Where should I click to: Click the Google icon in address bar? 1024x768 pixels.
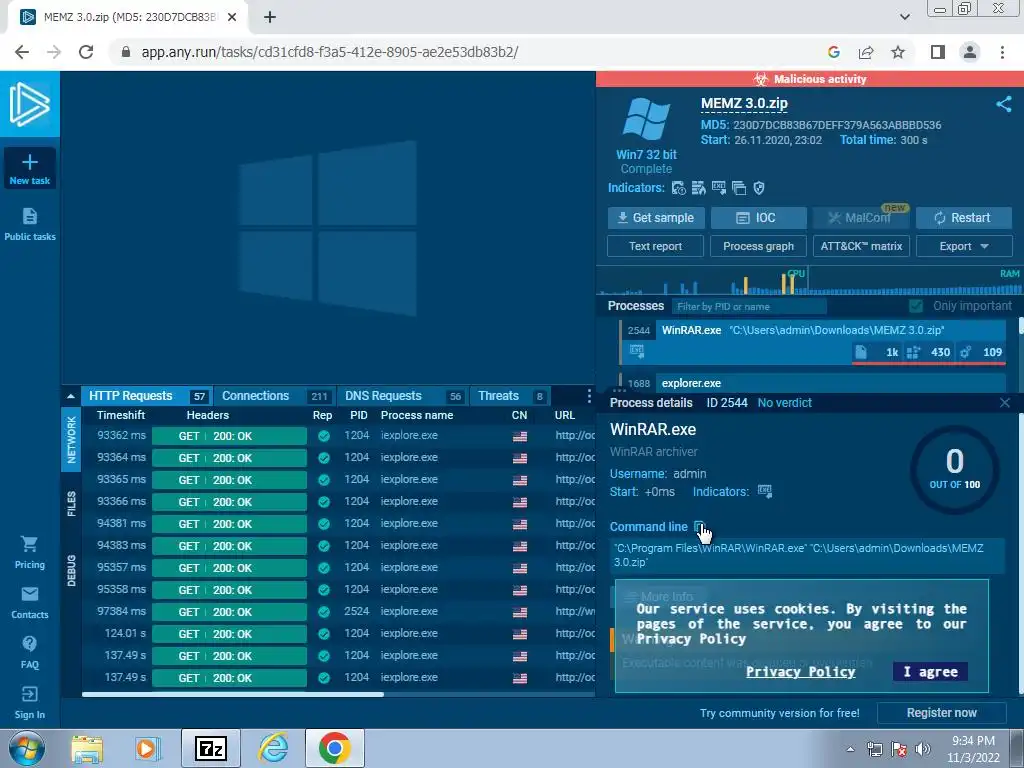point(833,52)
